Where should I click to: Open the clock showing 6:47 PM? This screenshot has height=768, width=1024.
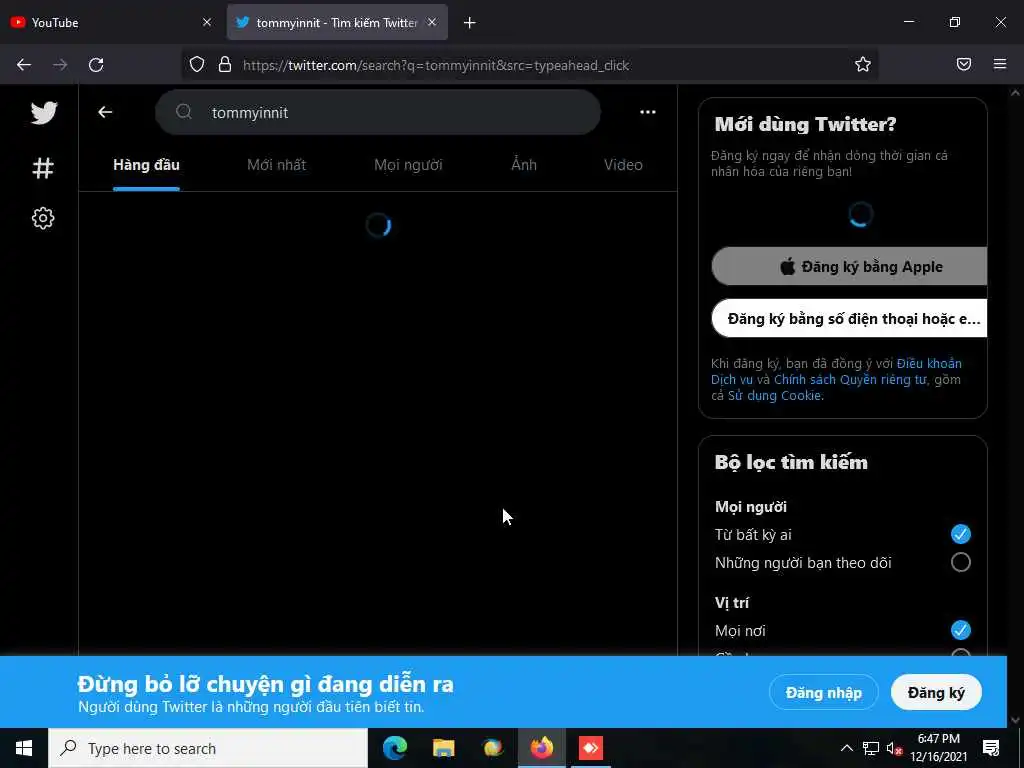pos(938,748)
